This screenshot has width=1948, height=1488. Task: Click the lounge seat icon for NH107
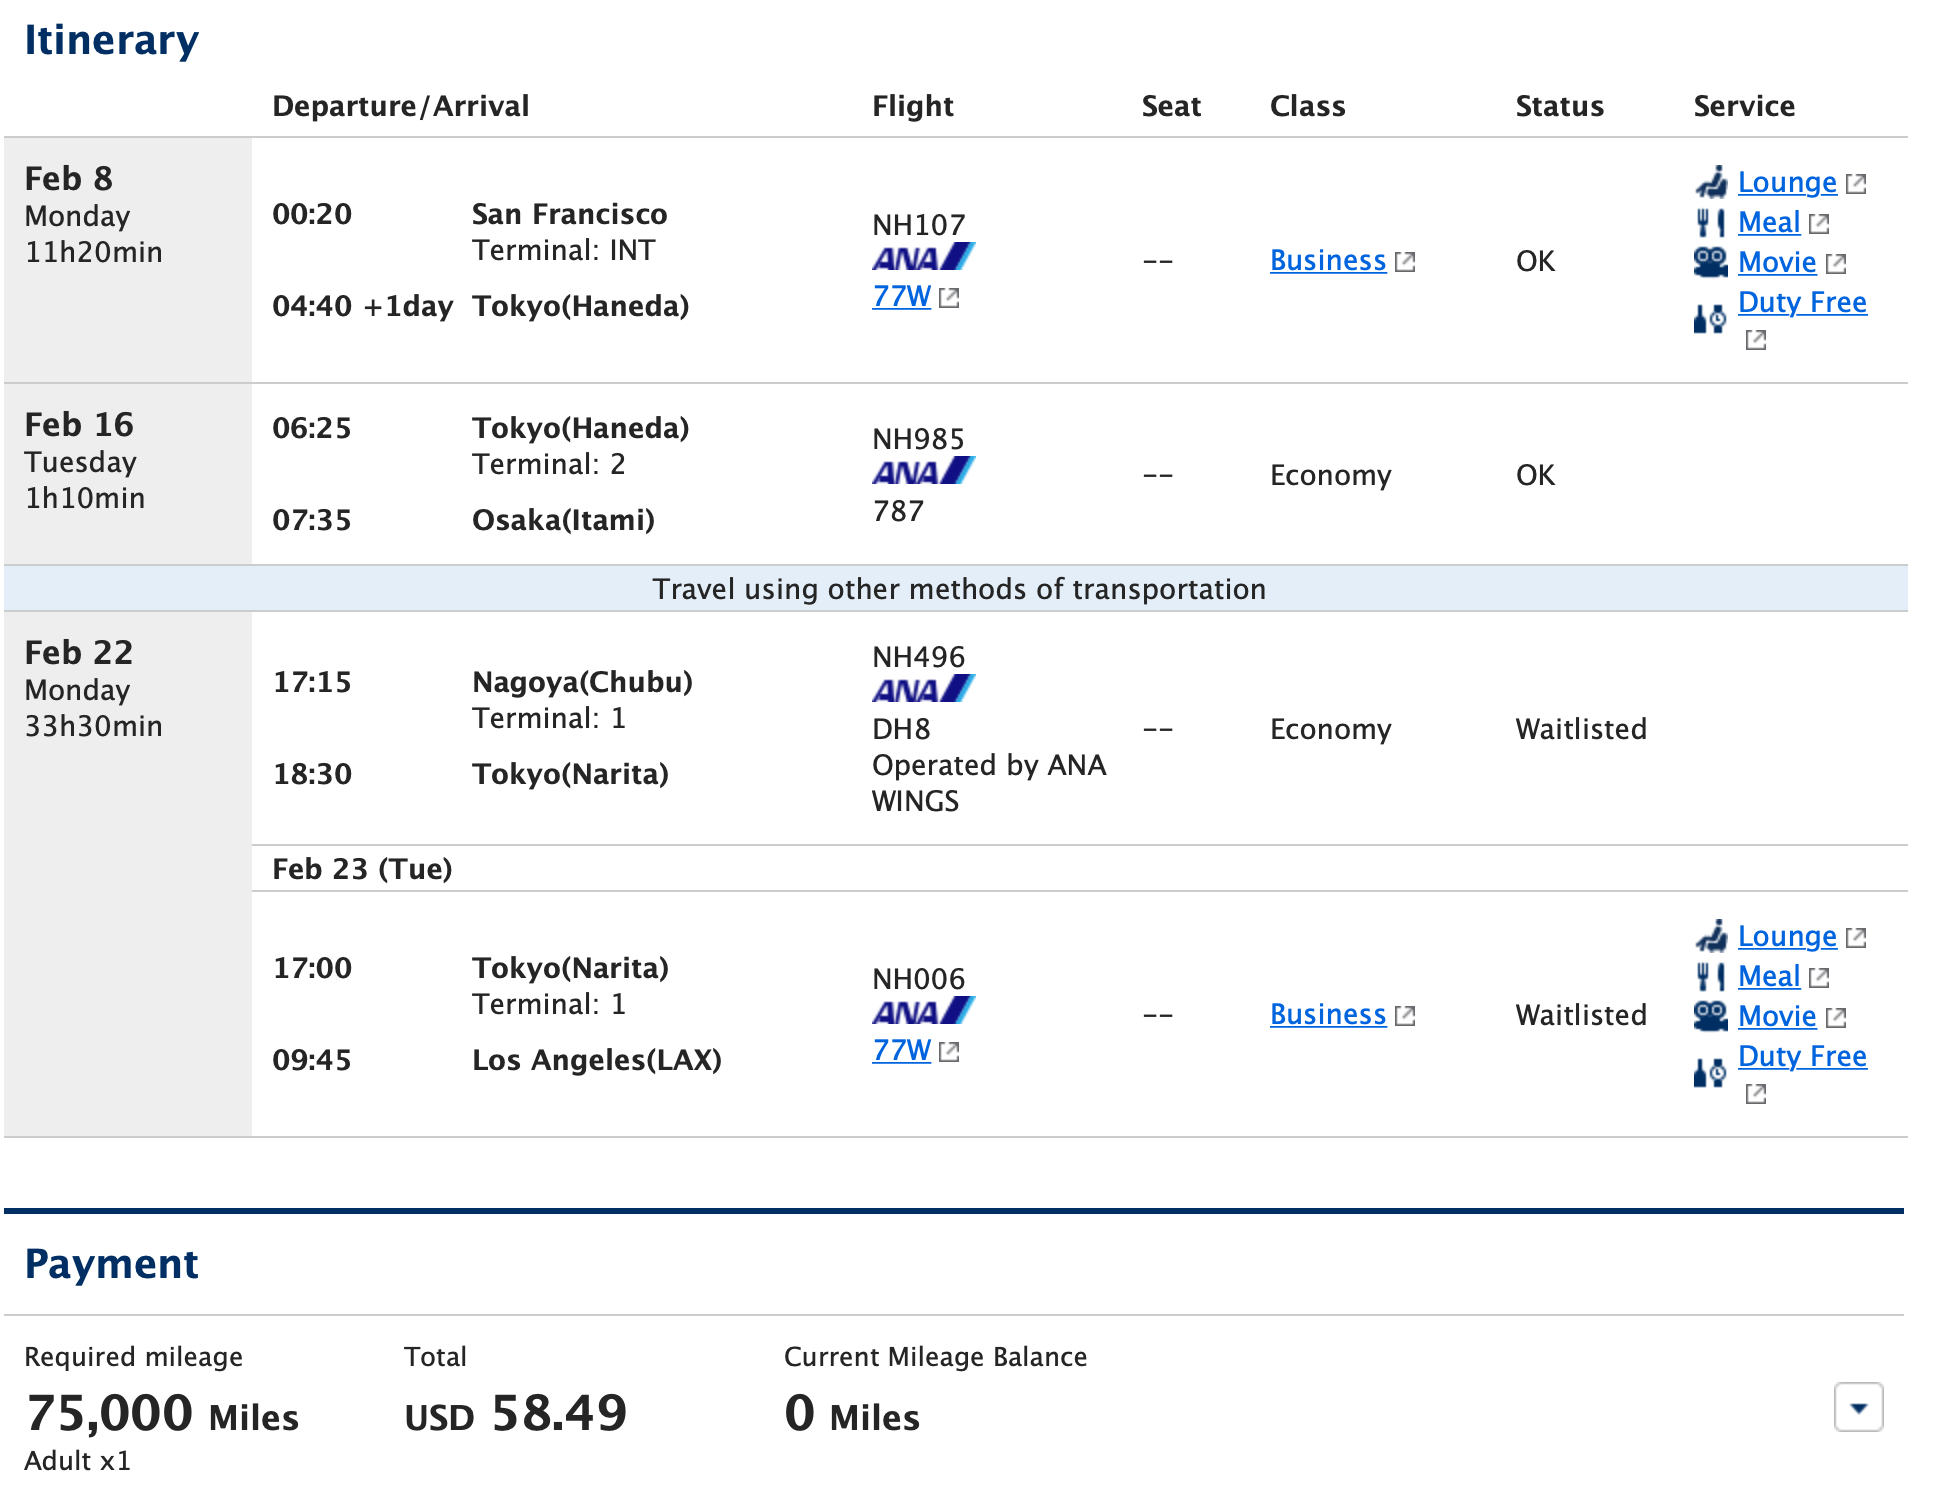[x=1712, y=182]
